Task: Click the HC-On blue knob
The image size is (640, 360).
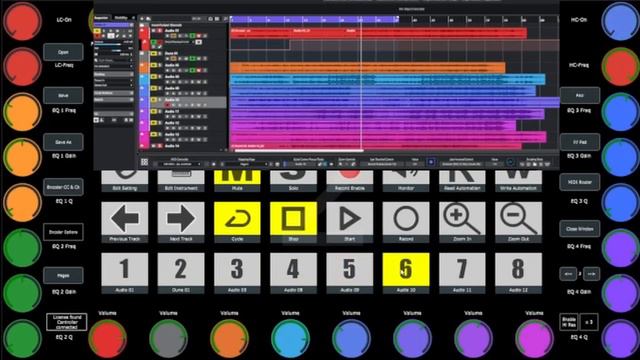Action: coord(621,20)
